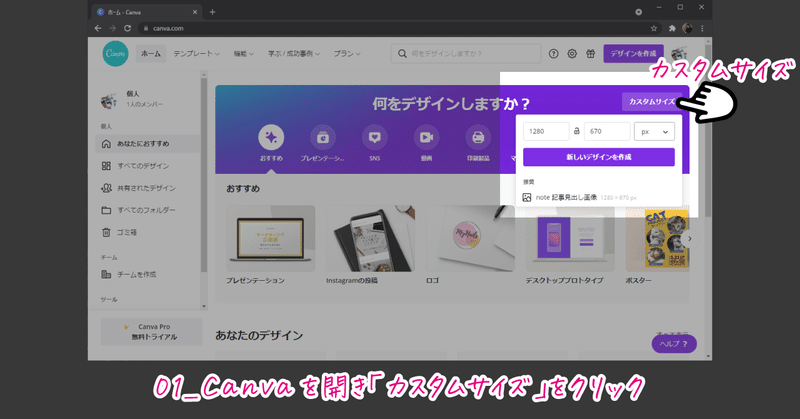Viewport: 800px width, 419px height.
Task: Reload the page with refresh icon
Action: pos(128,29)
